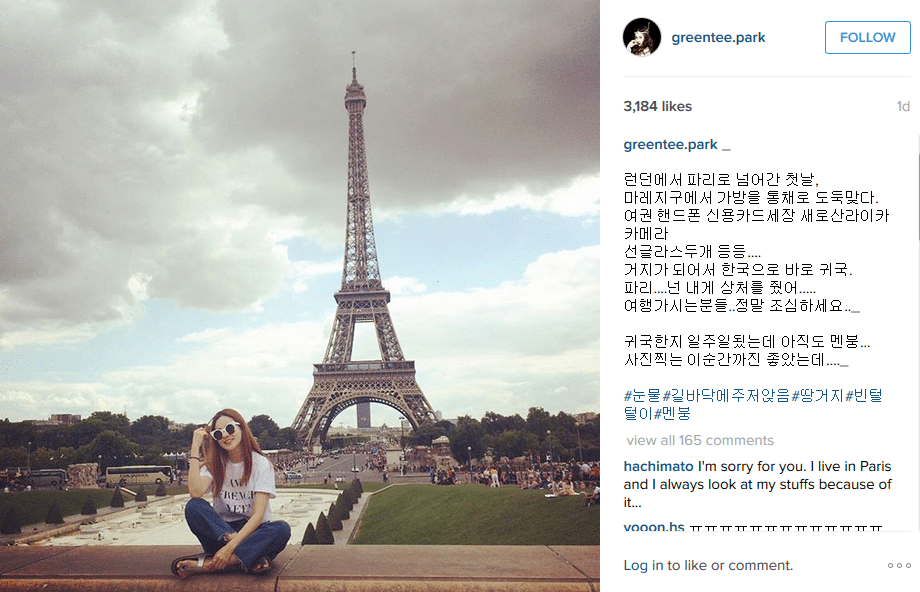Click the greentee.park profile avatar

(641, 37)
